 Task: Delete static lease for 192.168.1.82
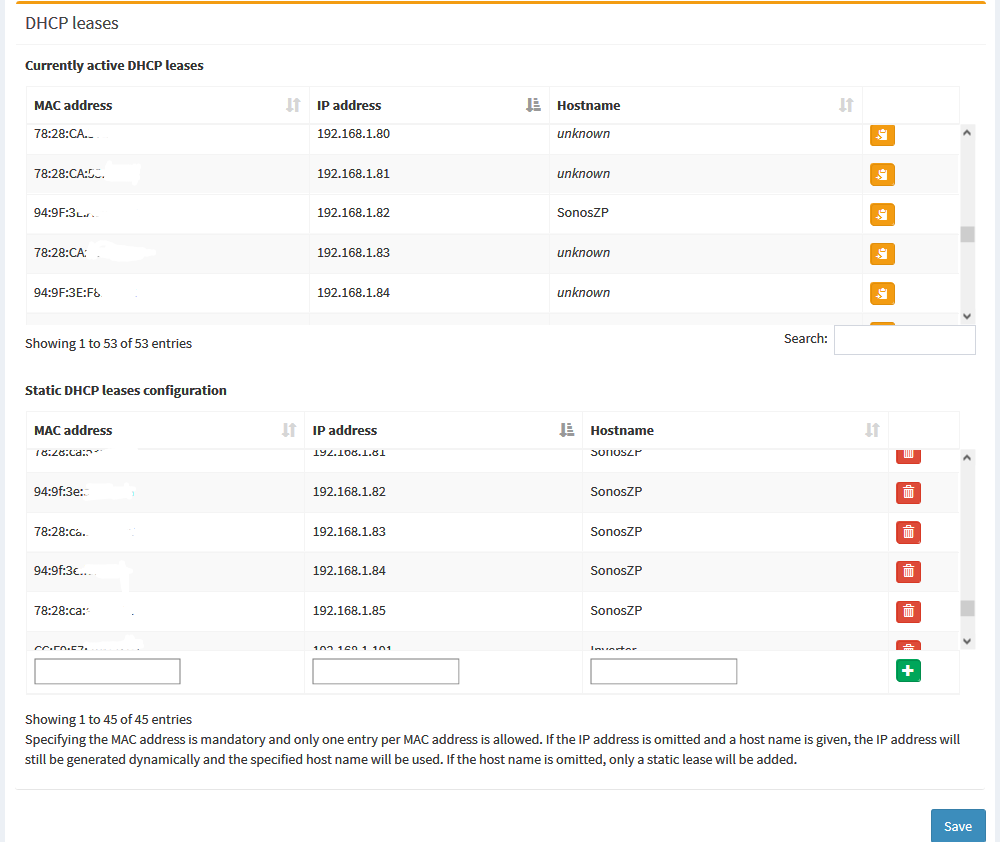click(908, 492)
